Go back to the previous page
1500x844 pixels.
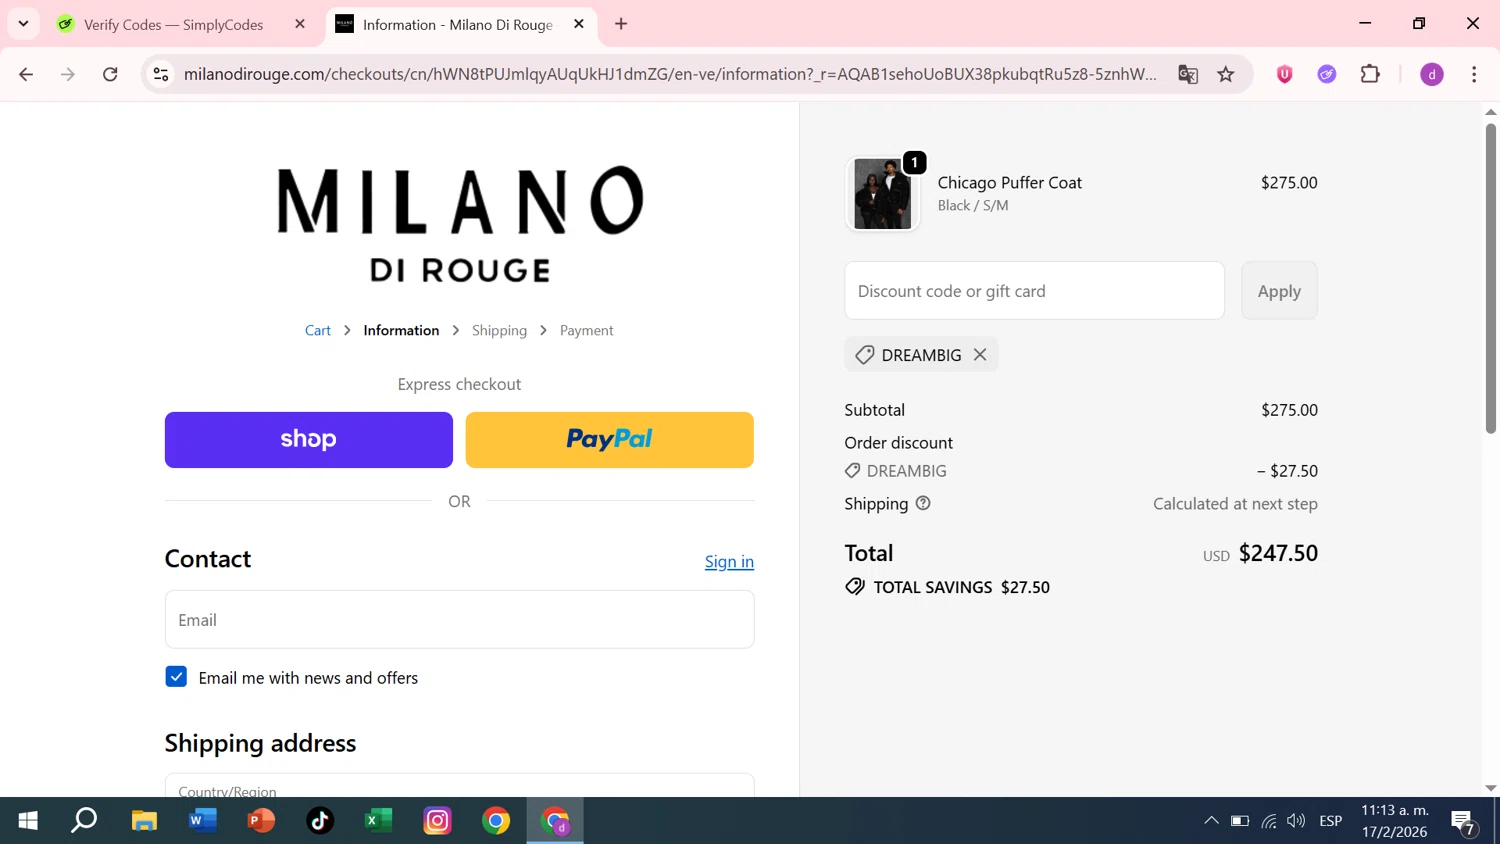click(x=26, y=74)
